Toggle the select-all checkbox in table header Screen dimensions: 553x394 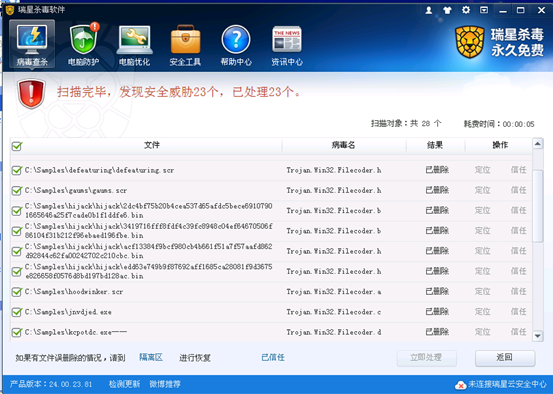click(17, 146)
